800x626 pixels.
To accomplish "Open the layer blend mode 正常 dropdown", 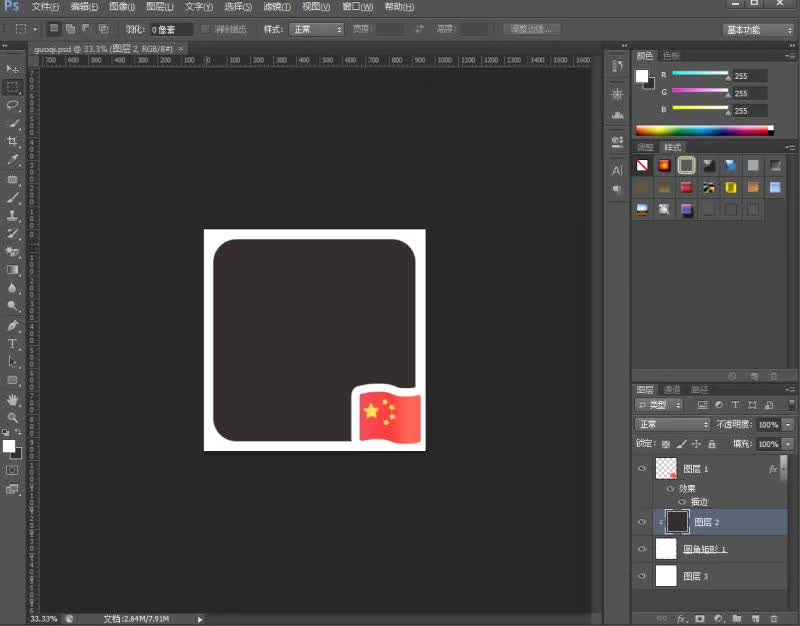I will [x=673, y=424].
